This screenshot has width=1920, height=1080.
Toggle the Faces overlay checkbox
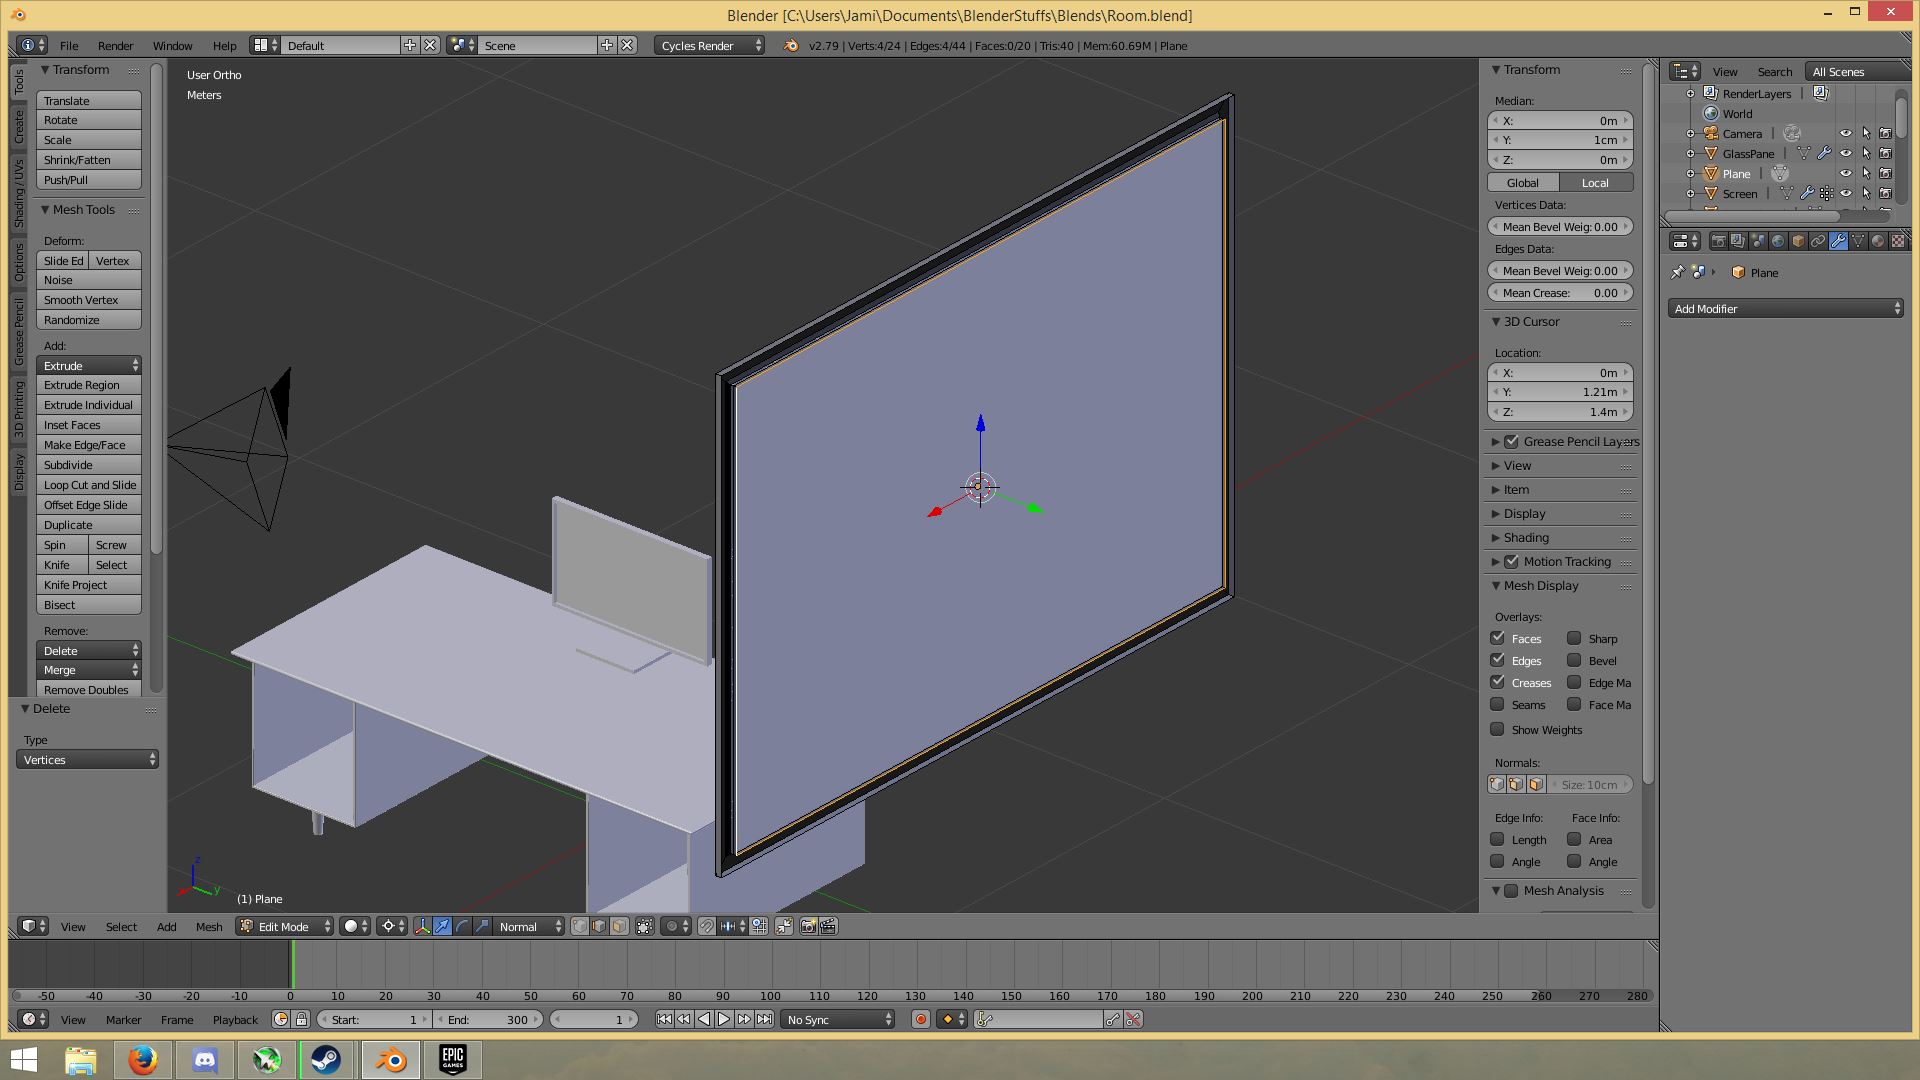(1498, 638)
